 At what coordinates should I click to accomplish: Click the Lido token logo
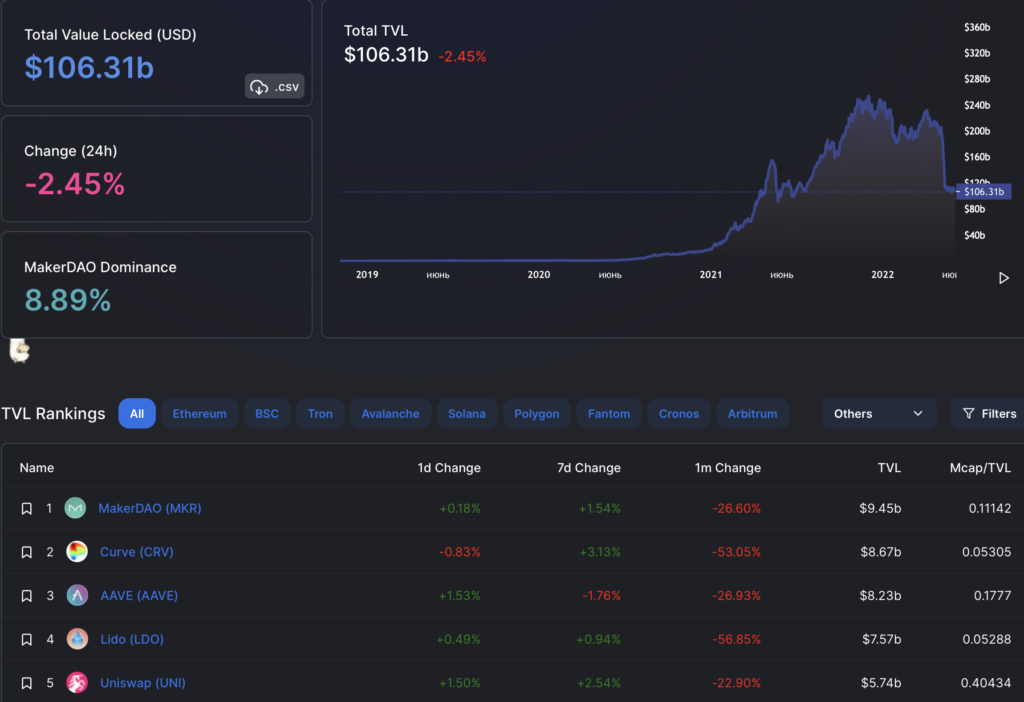[76, 639]
